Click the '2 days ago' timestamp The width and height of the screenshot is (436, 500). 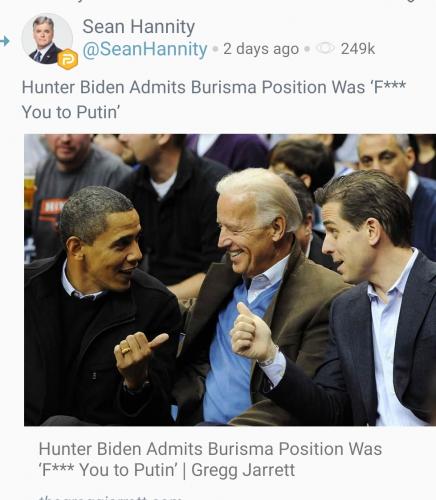coord(261,49)
